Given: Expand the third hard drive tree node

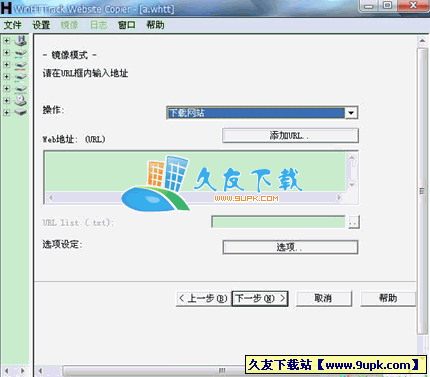Looking at the screenshot, I should pyautogui.click(x=6, y=77).
